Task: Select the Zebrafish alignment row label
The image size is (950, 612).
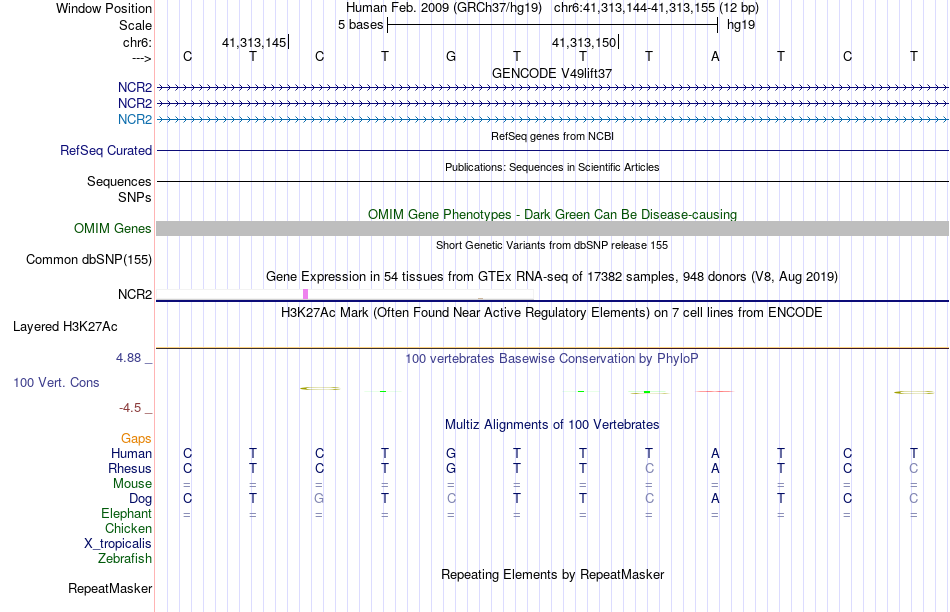Action: (125, 559)
